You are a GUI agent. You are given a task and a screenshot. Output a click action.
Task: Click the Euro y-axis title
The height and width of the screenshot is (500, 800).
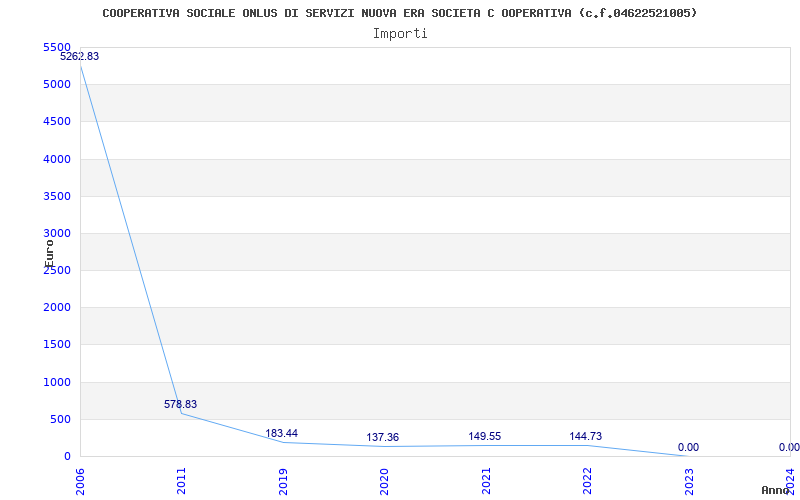49,254
